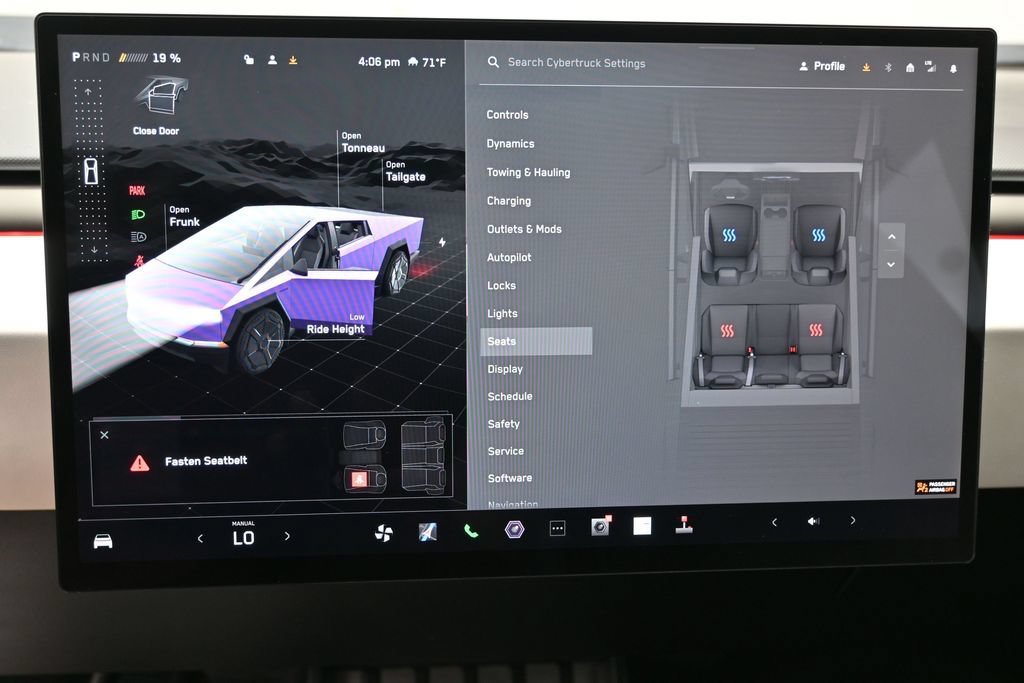Open the green Phone app
Screen dimensions: 1024x683
471,531
